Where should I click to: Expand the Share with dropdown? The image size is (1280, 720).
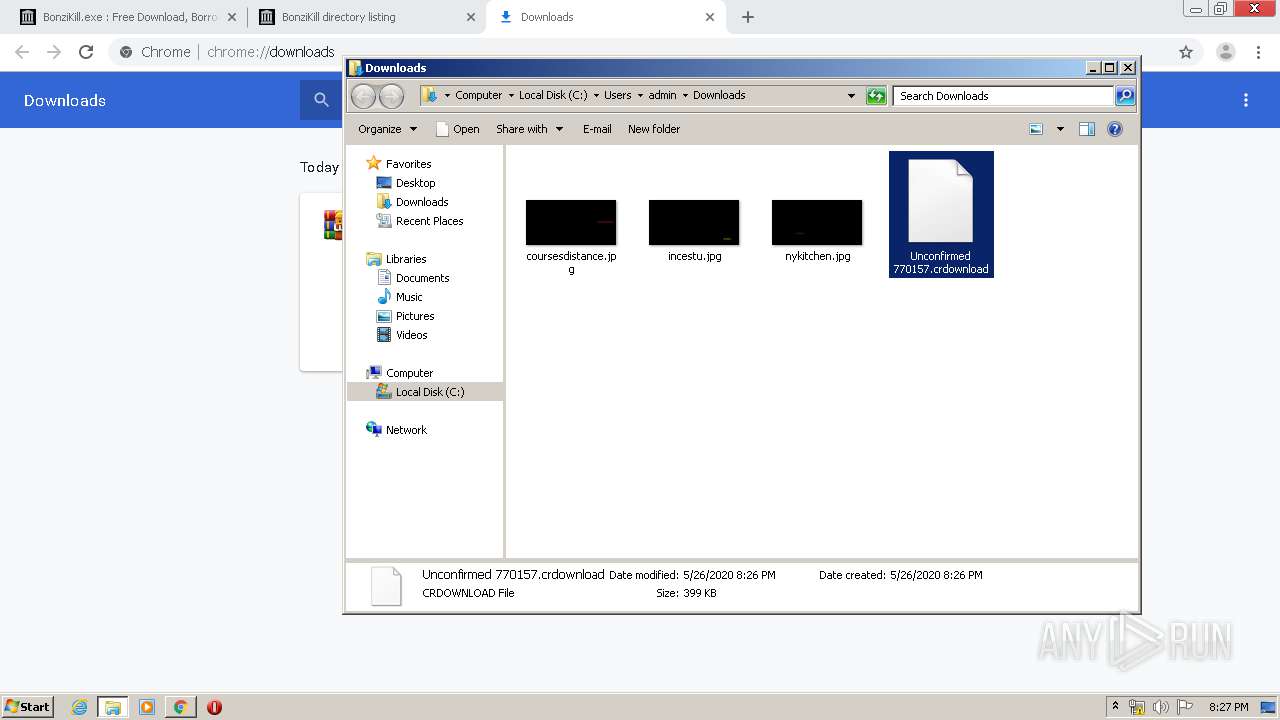point(530,129)
